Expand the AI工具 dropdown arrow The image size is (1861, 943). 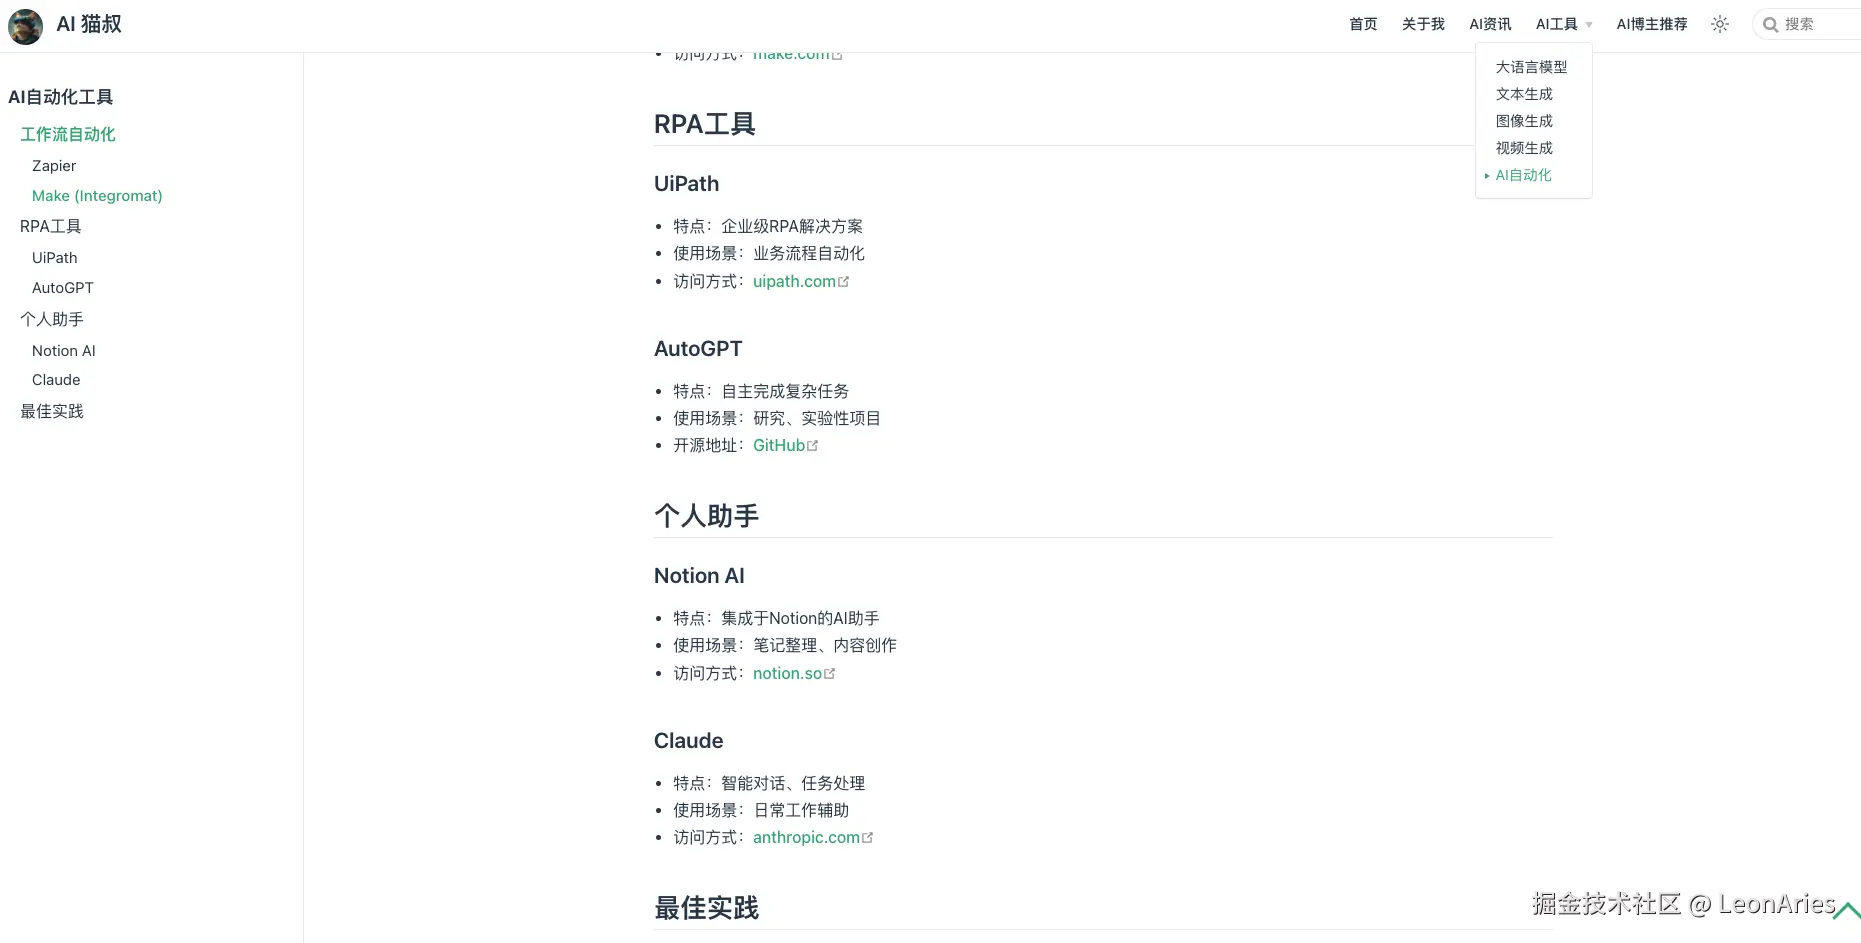[x=1589, y=25]
